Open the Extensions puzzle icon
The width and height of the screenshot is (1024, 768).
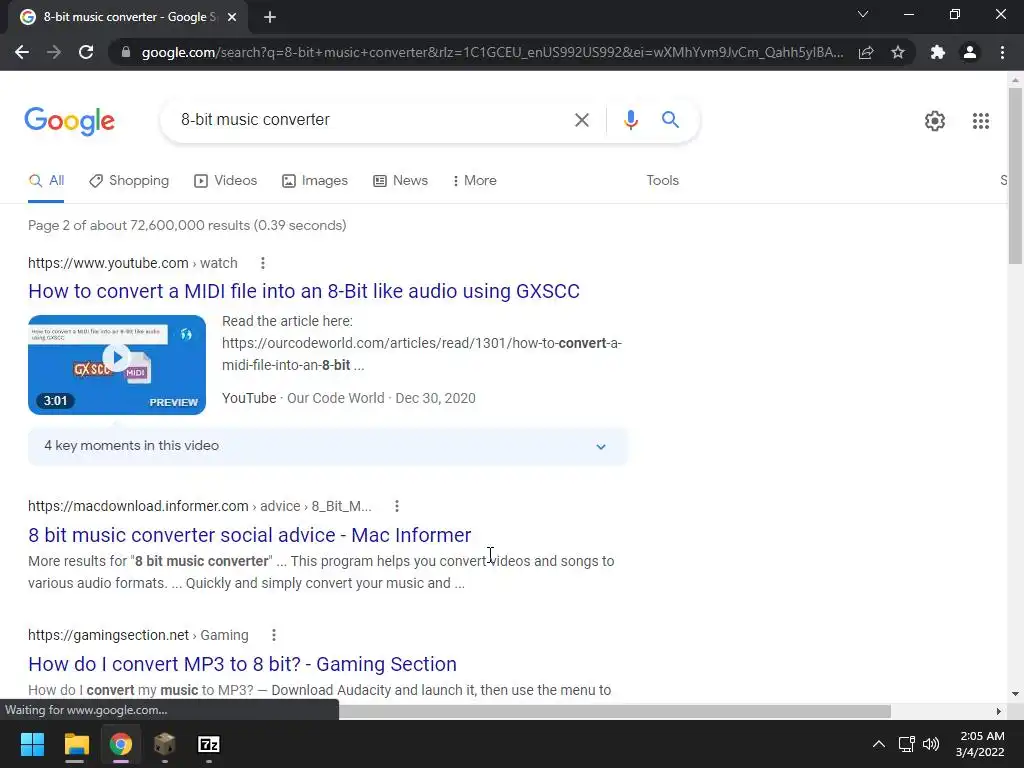click(x=938, y=52)
